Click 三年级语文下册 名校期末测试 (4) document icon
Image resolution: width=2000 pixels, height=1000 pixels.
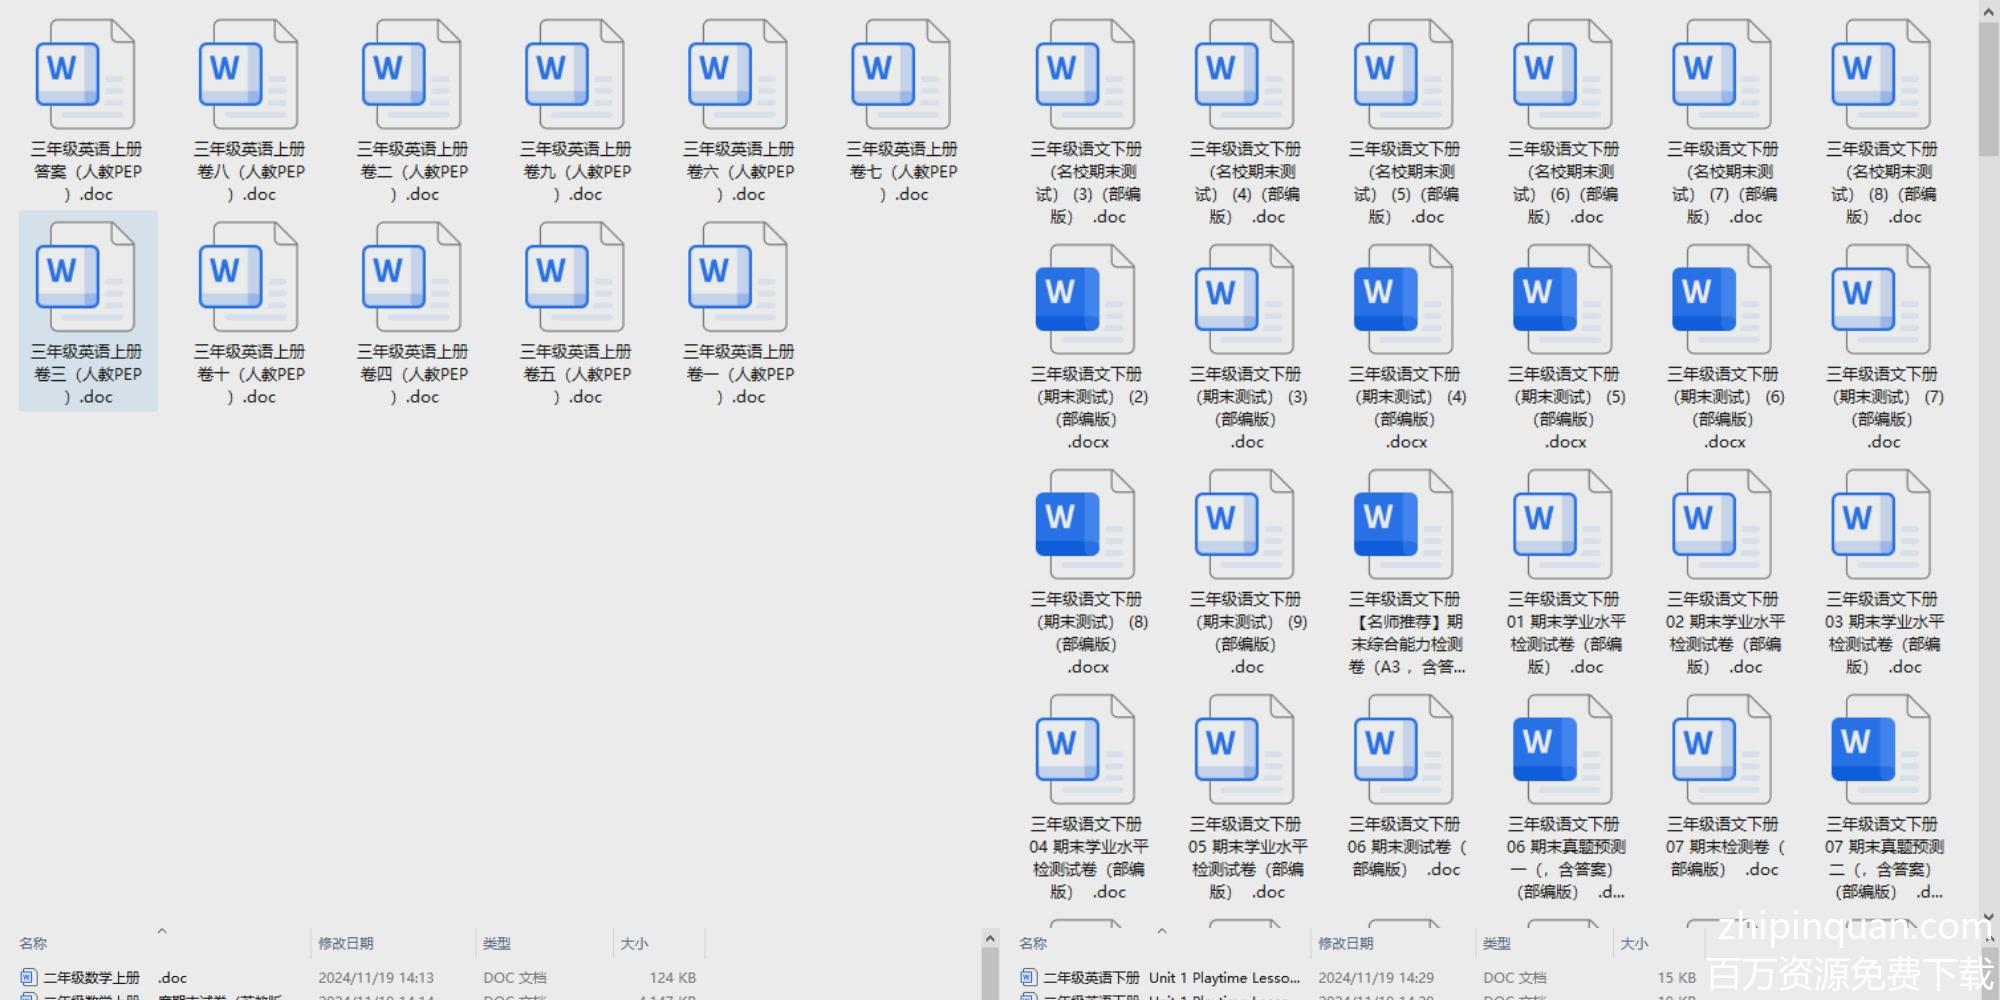tap(1245, 74)
